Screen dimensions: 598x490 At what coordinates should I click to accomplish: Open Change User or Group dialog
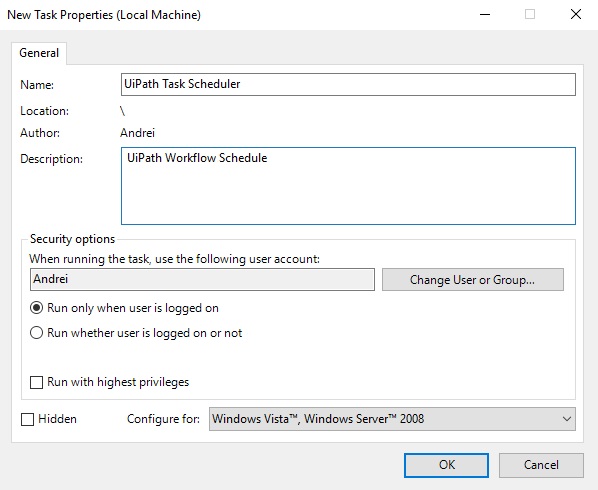coord(473,280)
